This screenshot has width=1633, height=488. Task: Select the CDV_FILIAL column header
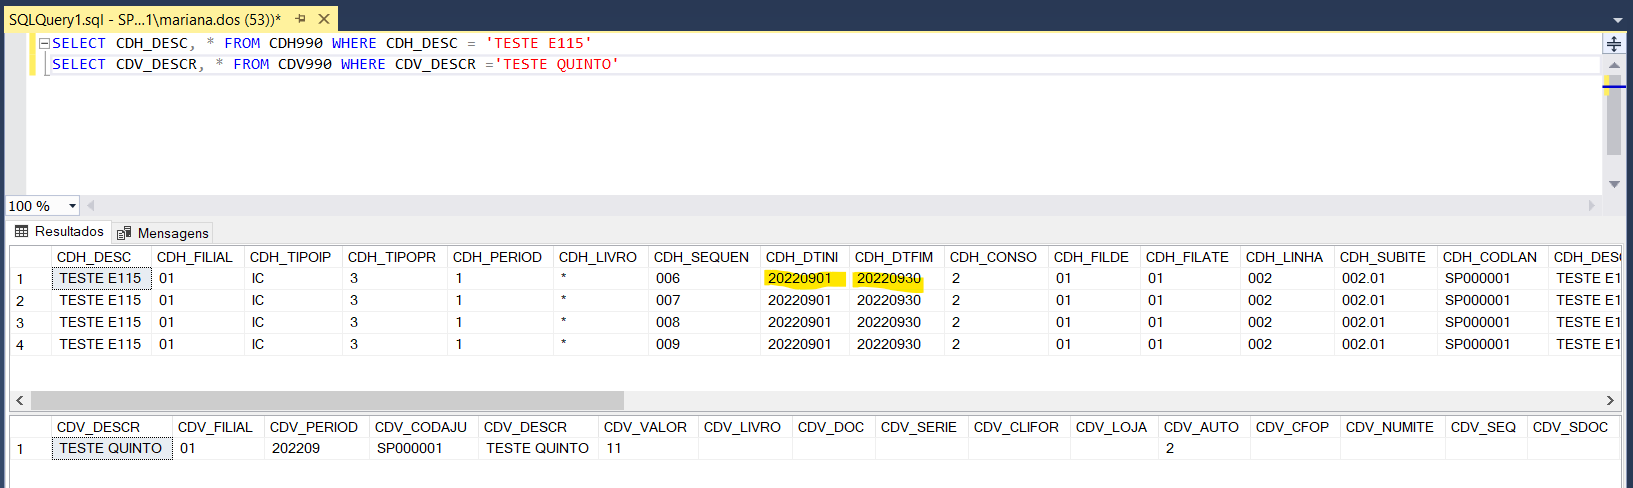coord(217,427)
